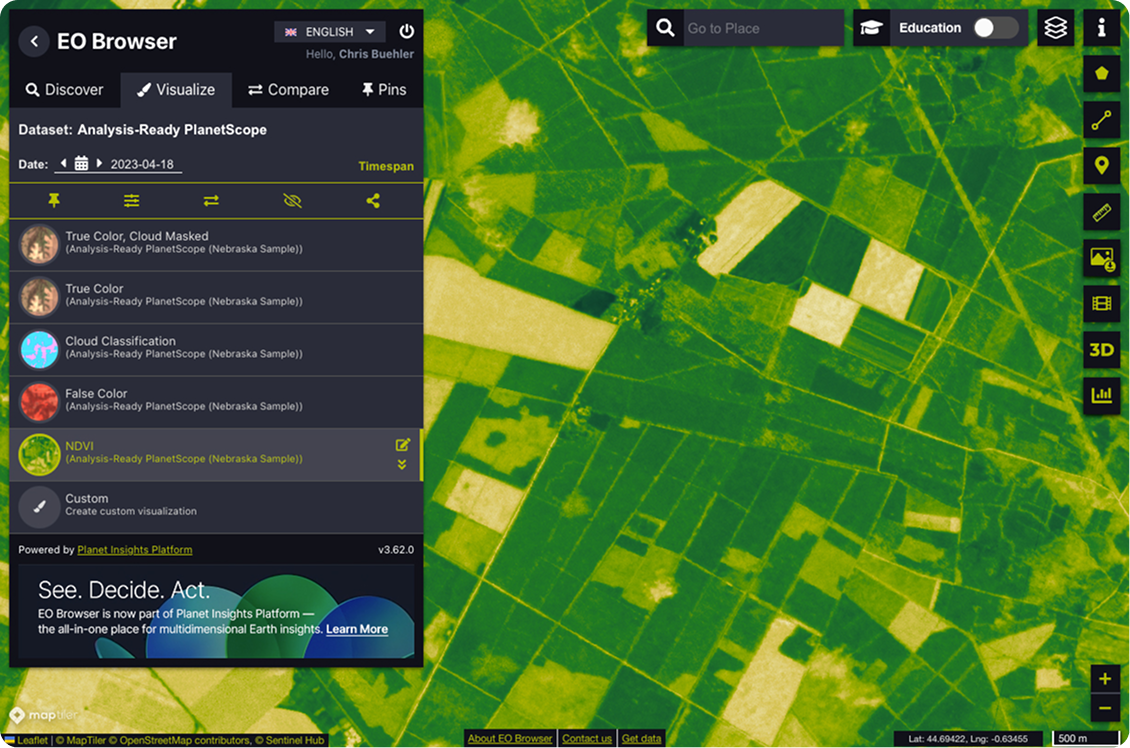This screenshot has width=1130, height=748.
Task: Select the measure ruler tool
Action: pyautogui.click(x=1101, y=212)
